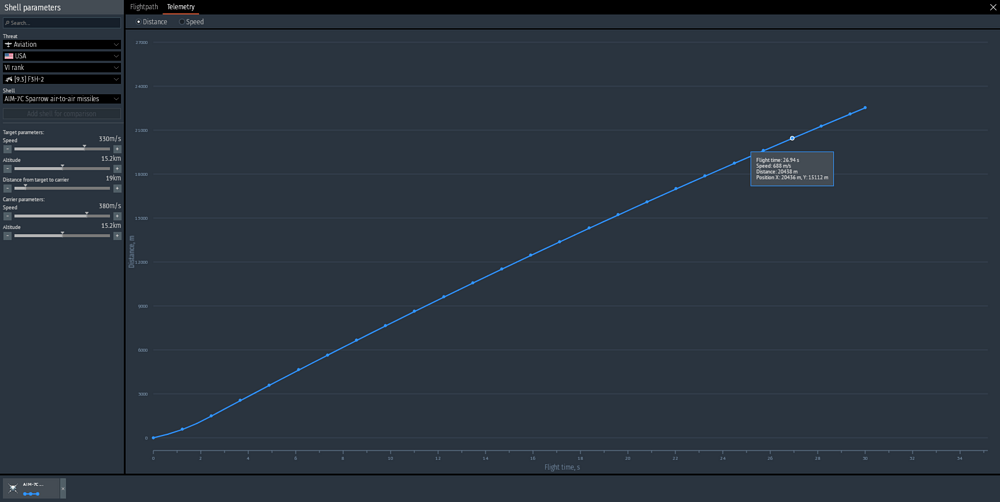Image resolution: width=1000 pixels, height=502 pixels.
Task: Remove the AIM-7C shell card
Action: [x=62, y=489]
